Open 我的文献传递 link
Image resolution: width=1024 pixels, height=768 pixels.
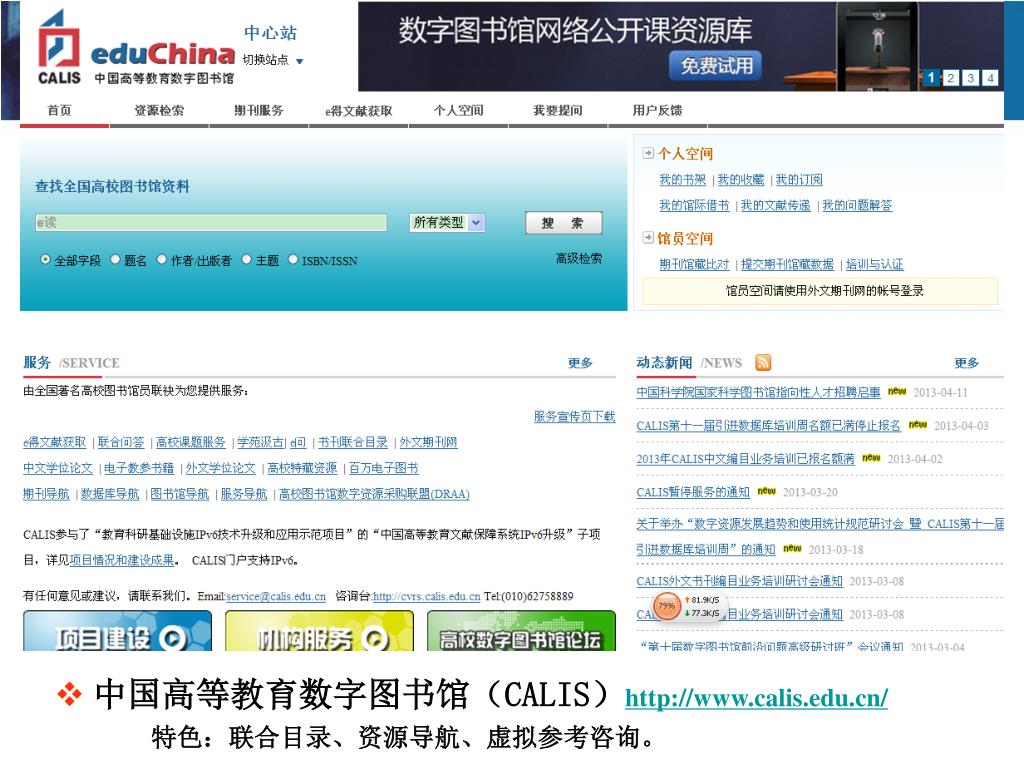[x=775, y=205]
